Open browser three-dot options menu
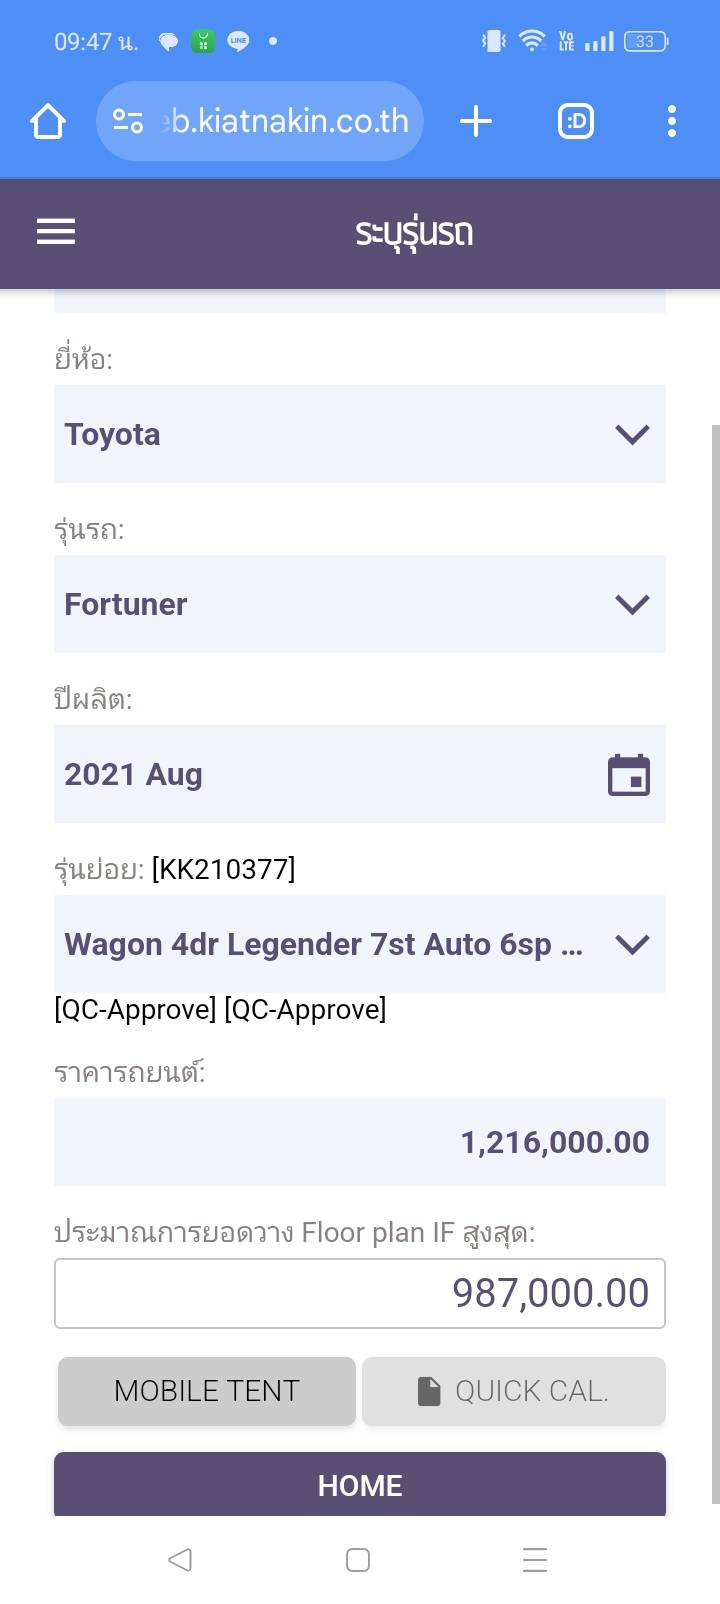The image size is (720, 1604). (x=671, y=122)
